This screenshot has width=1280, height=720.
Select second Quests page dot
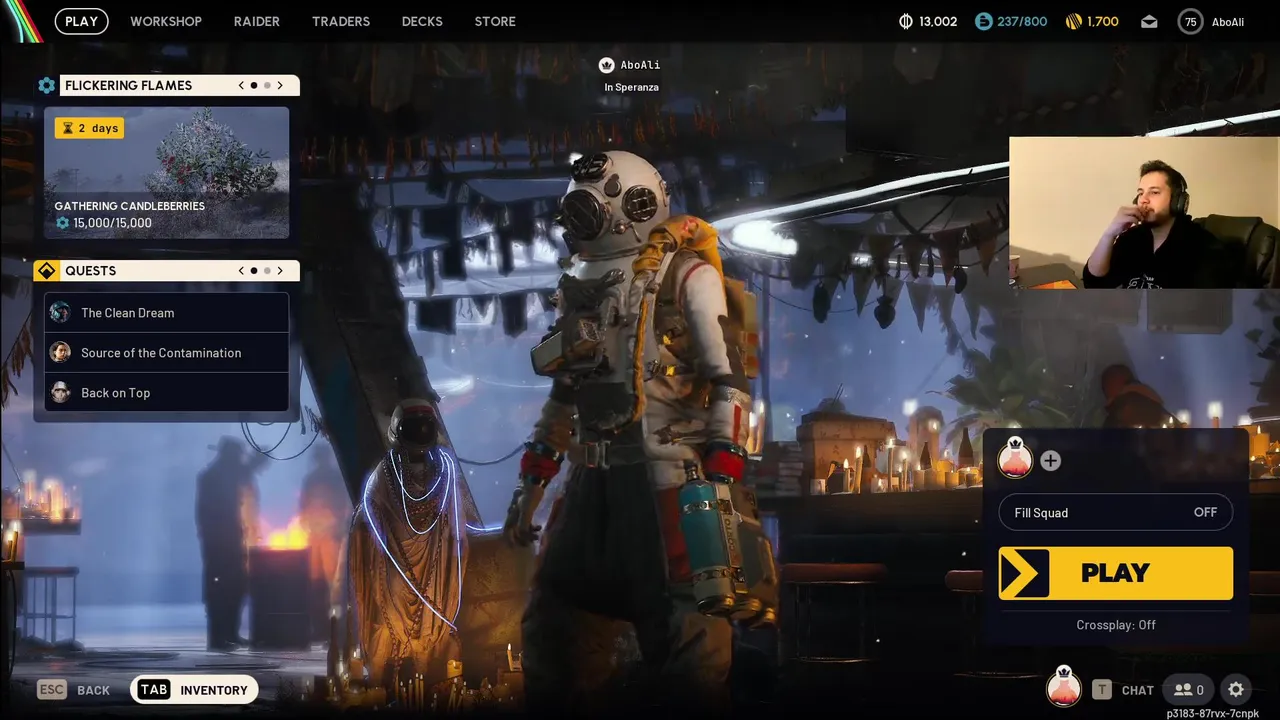tap(267, 271)
